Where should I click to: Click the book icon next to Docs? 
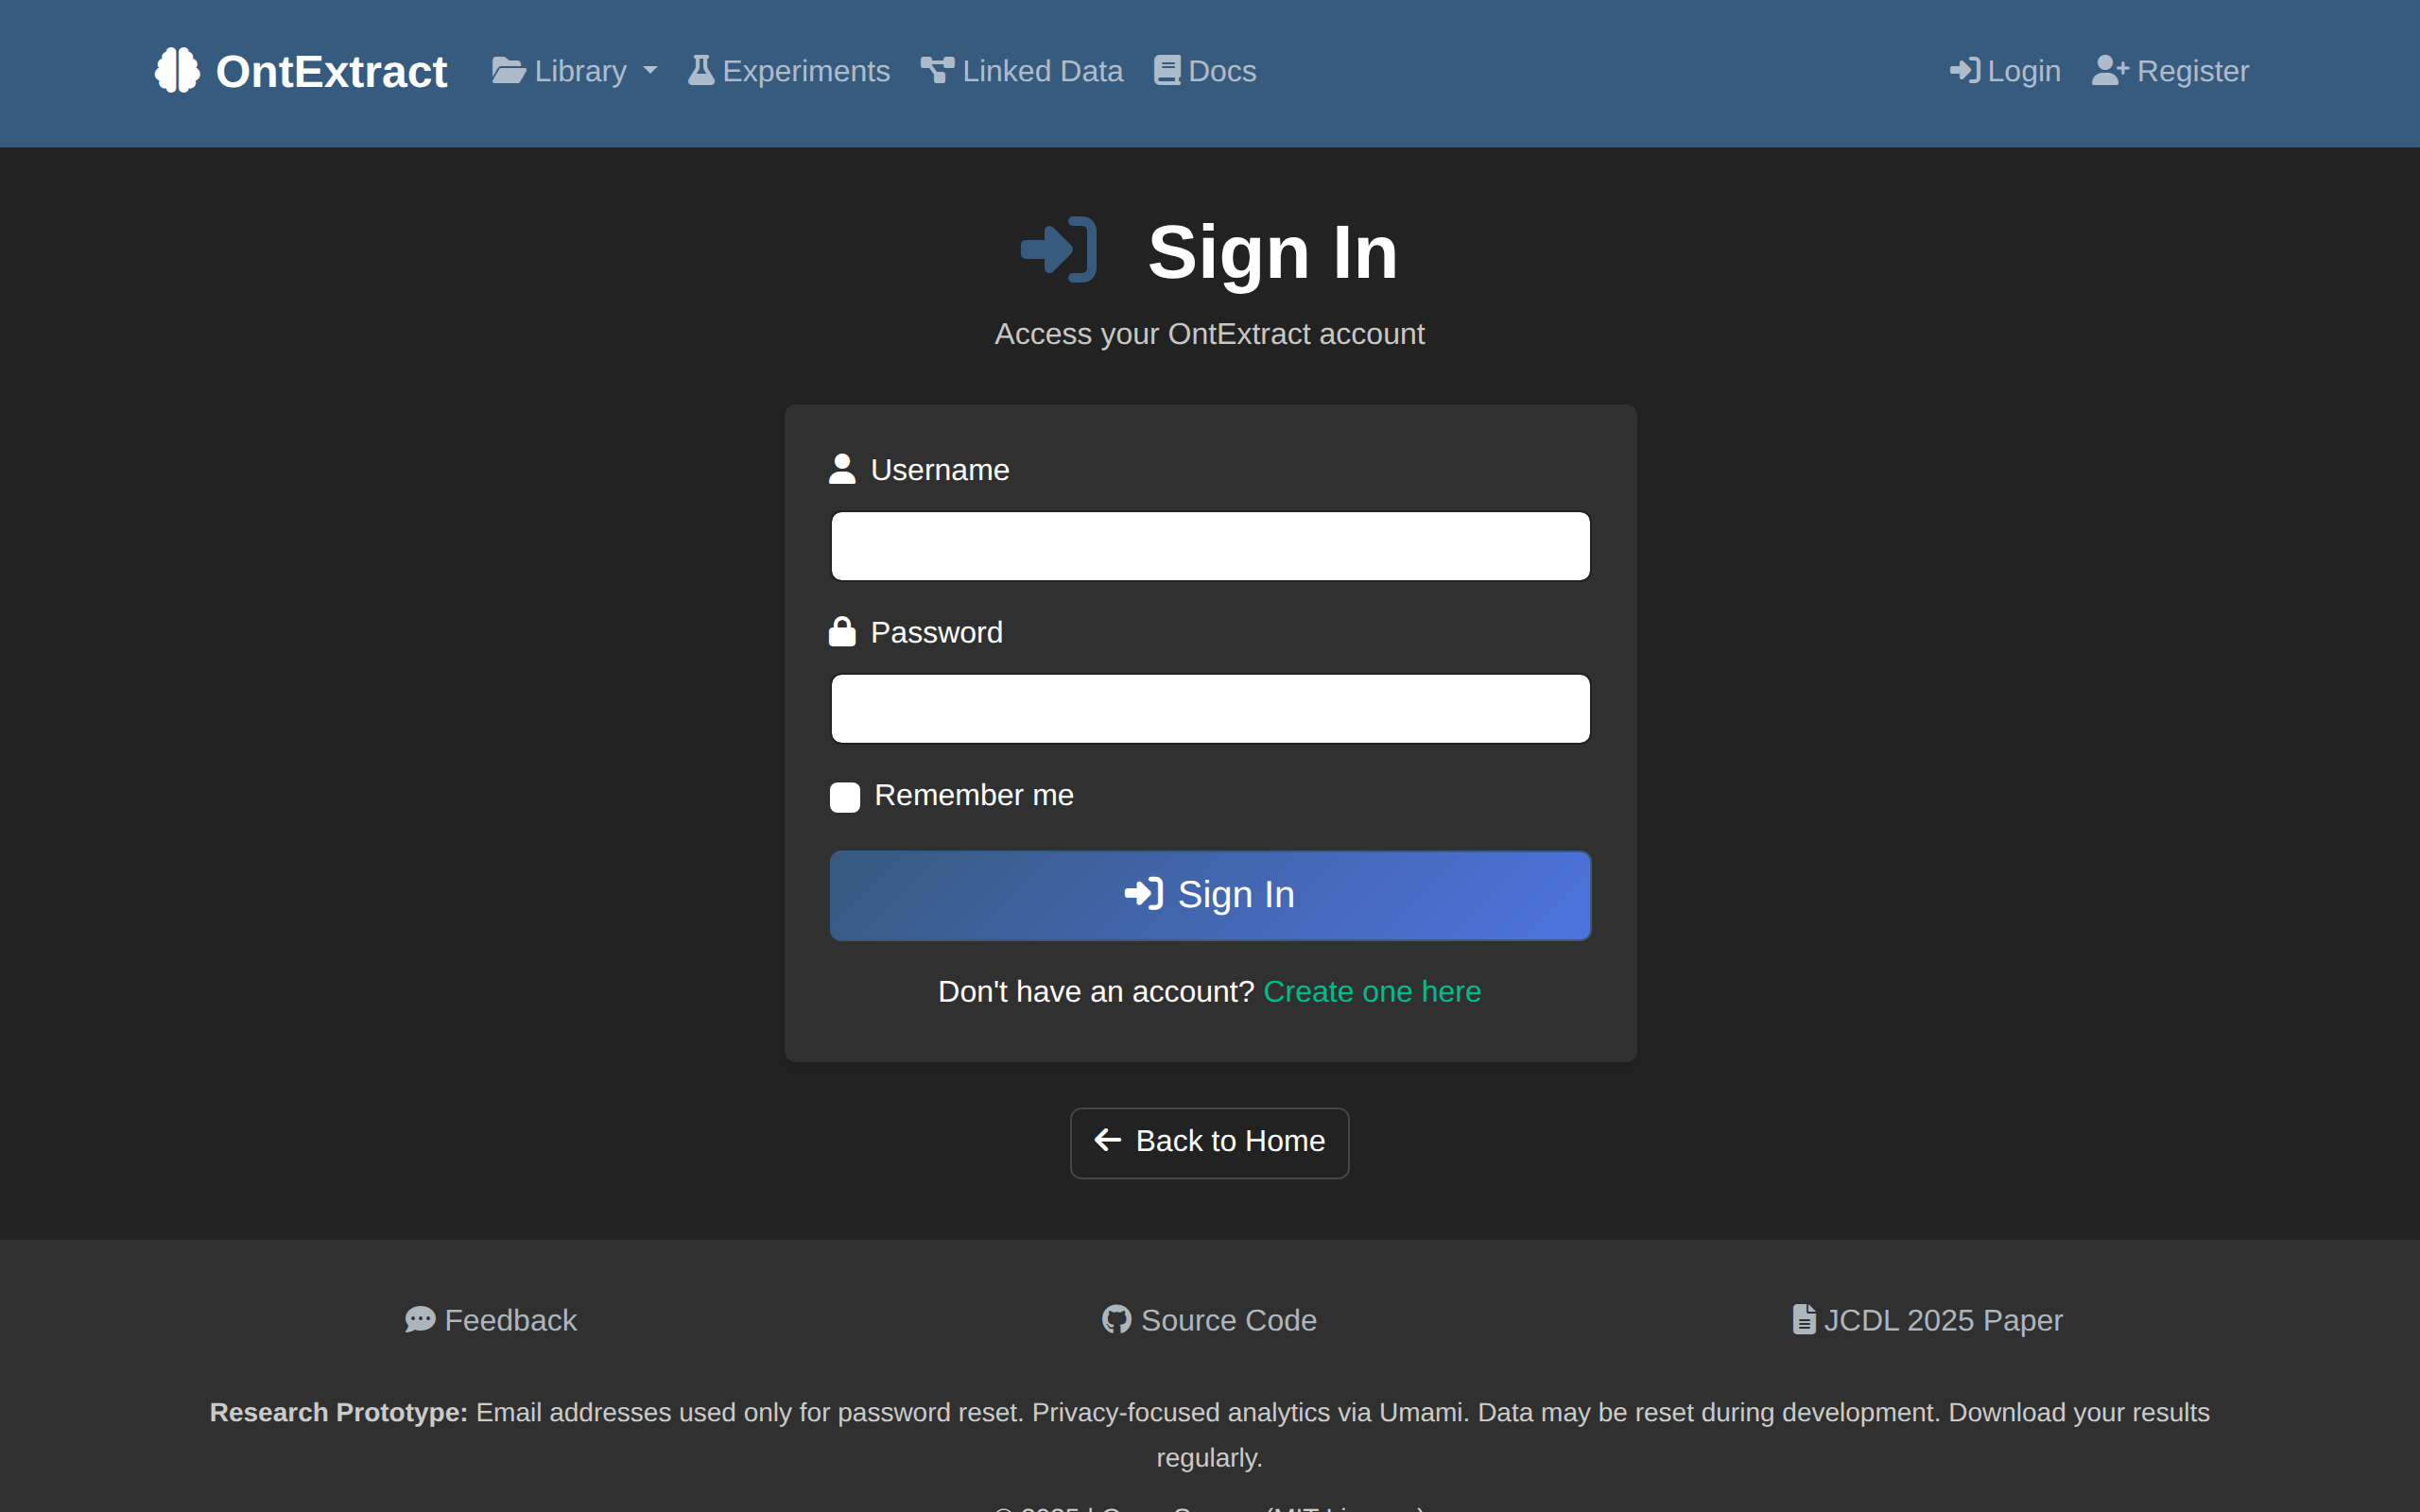click(1165, 69)
